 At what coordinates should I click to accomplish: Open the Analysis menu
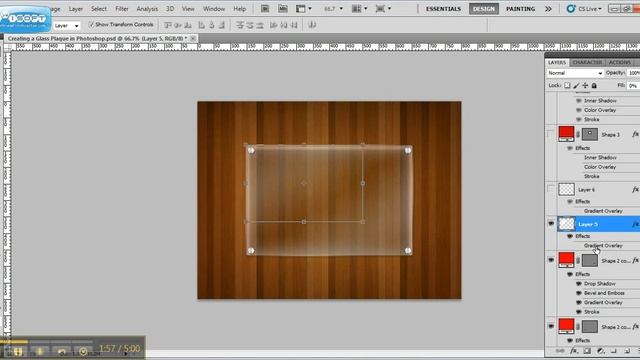tap(147, 9)
